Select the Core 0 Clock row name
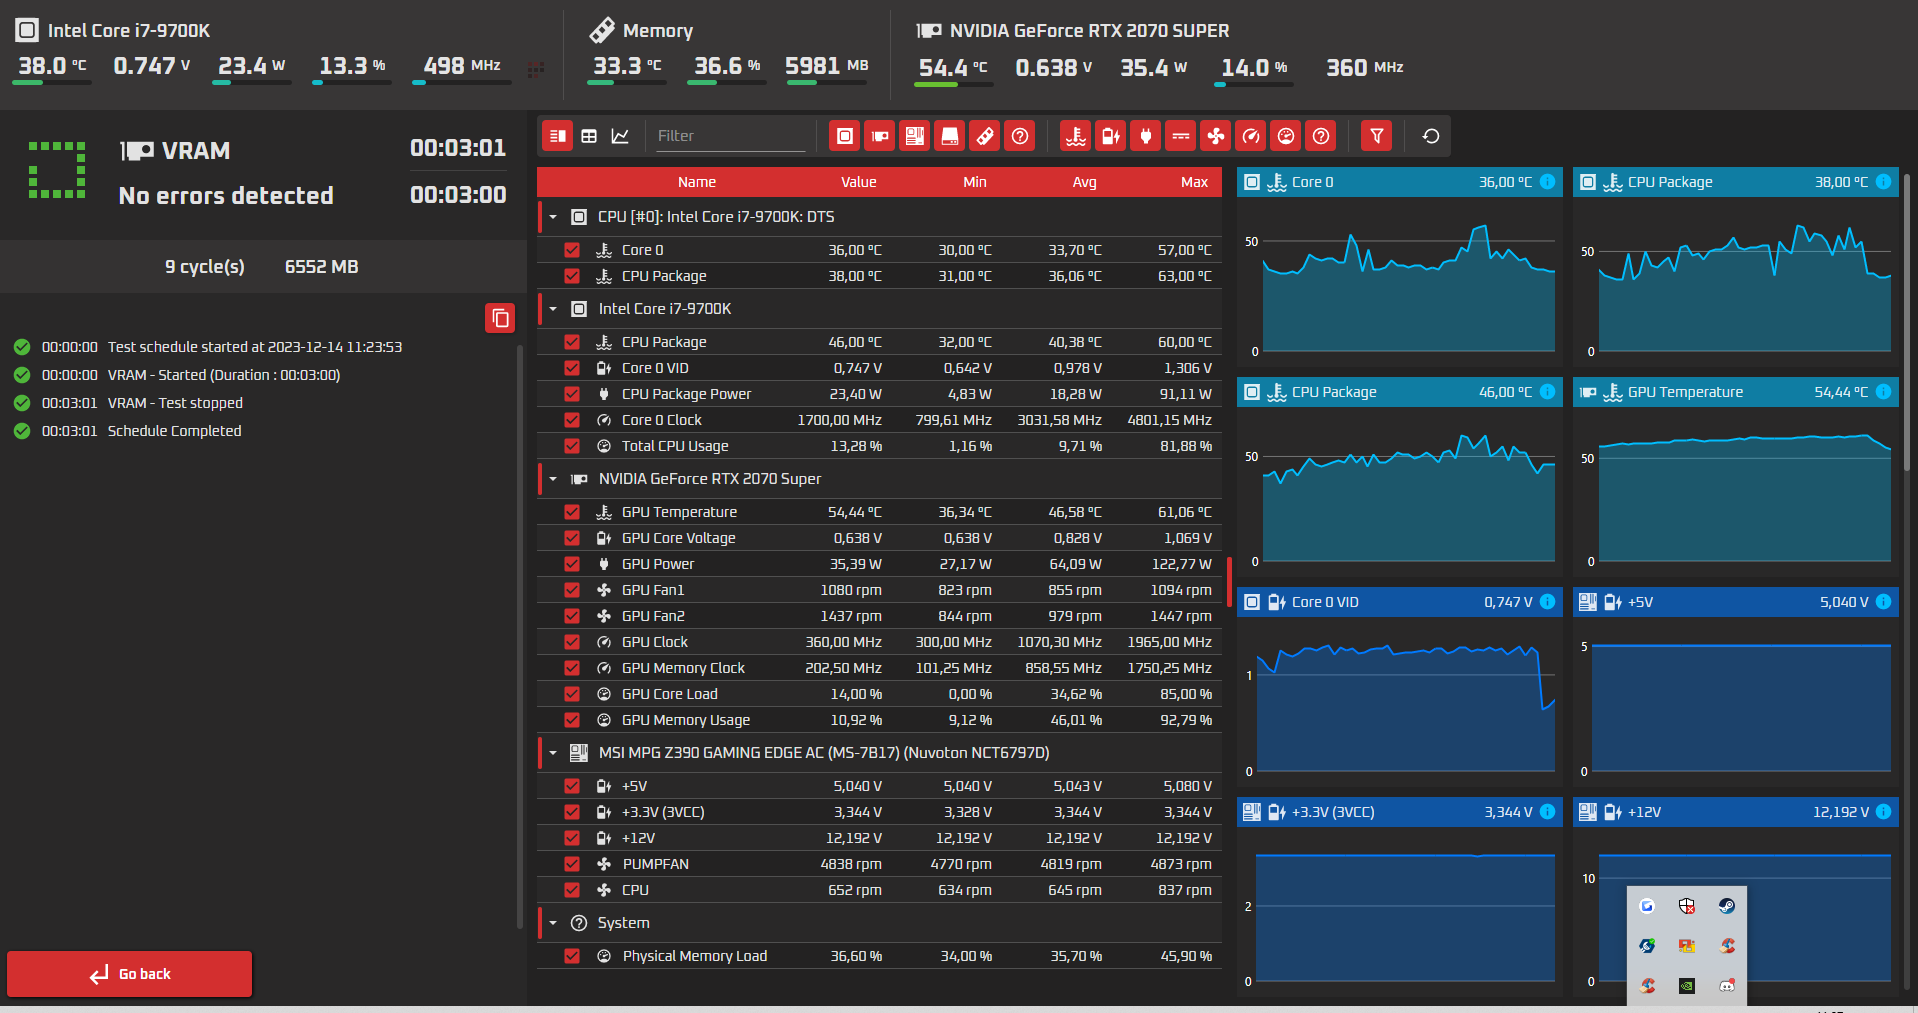This screenshot has height=1013, width=1918. [x=661, y=420]
